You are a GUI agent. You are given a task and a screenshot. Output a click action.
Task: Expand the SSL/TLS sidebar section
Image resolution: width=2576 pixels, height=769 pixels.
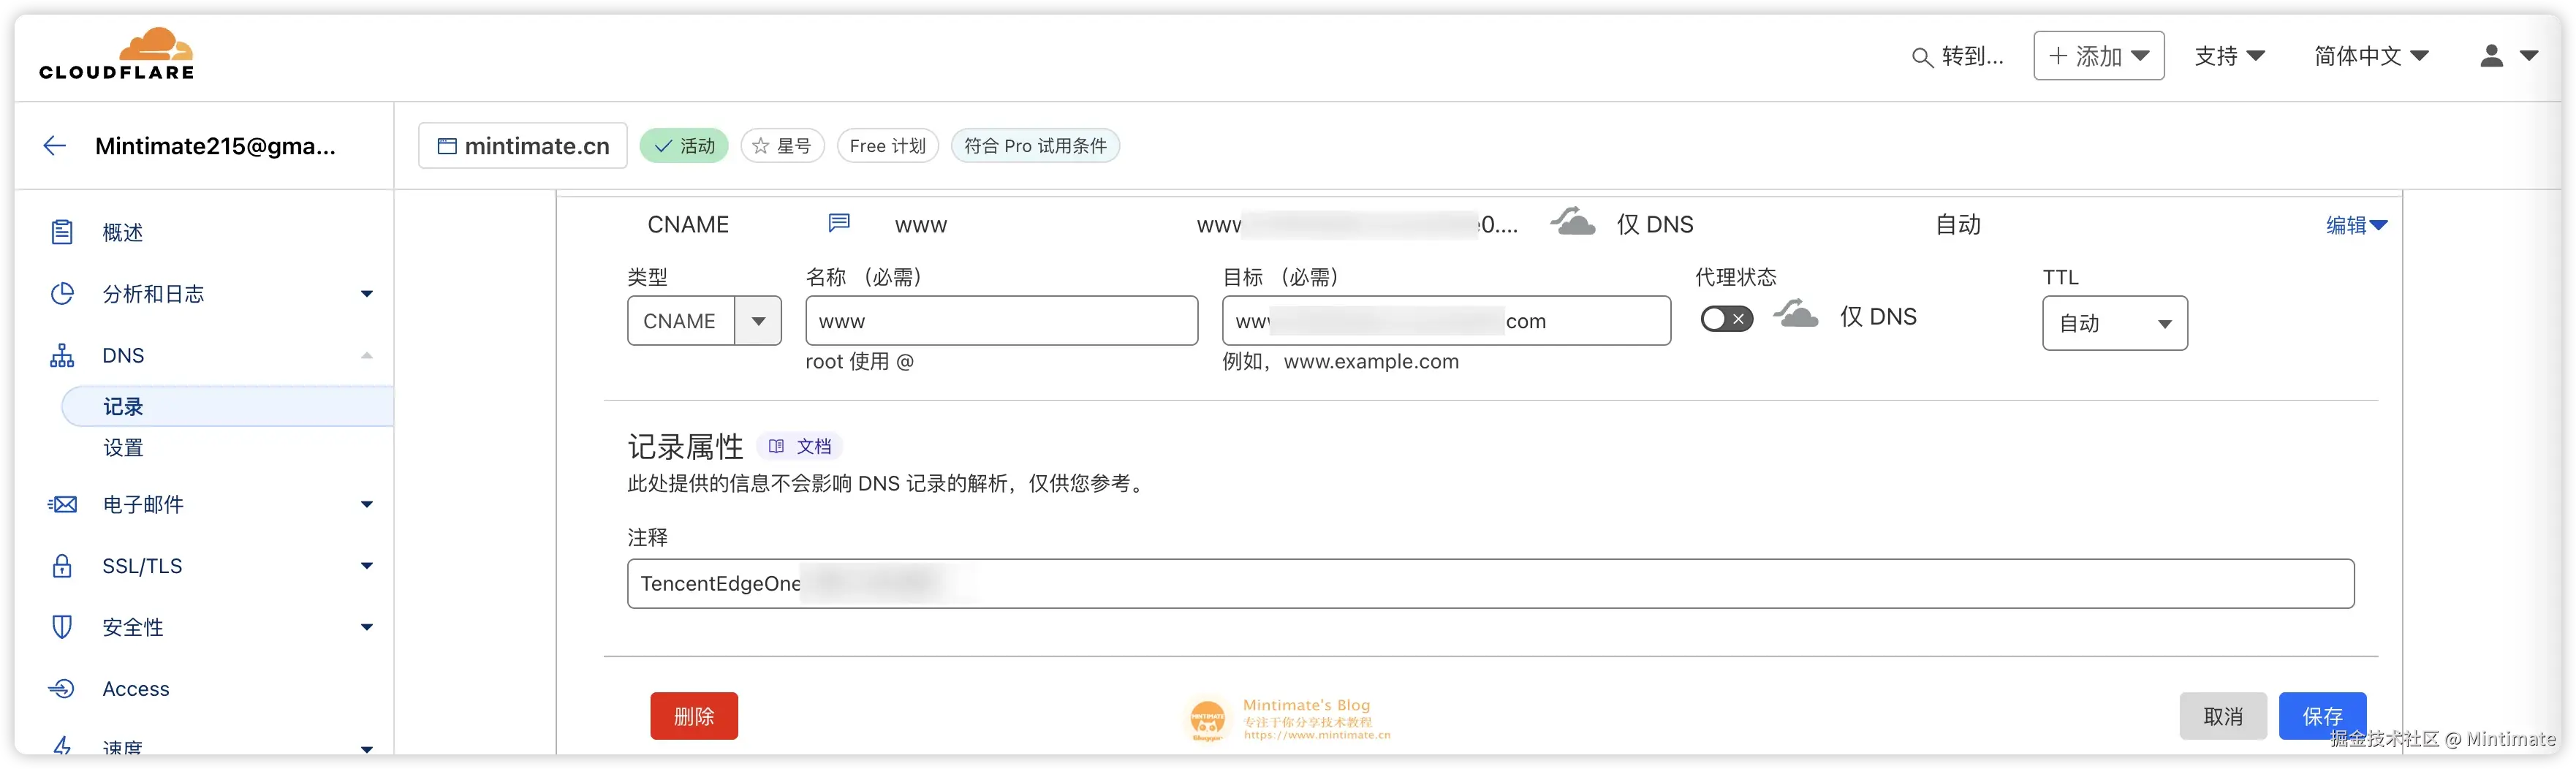click(x=367, y=566)
